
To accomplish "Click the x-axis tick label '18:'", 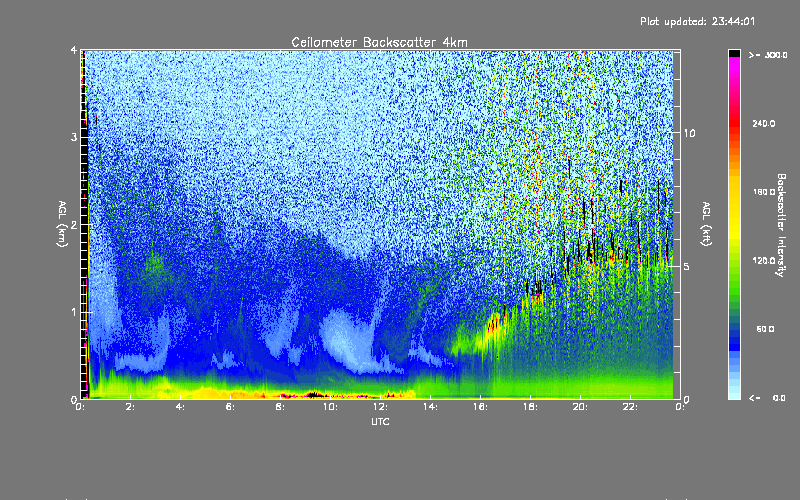I will 530,407.
